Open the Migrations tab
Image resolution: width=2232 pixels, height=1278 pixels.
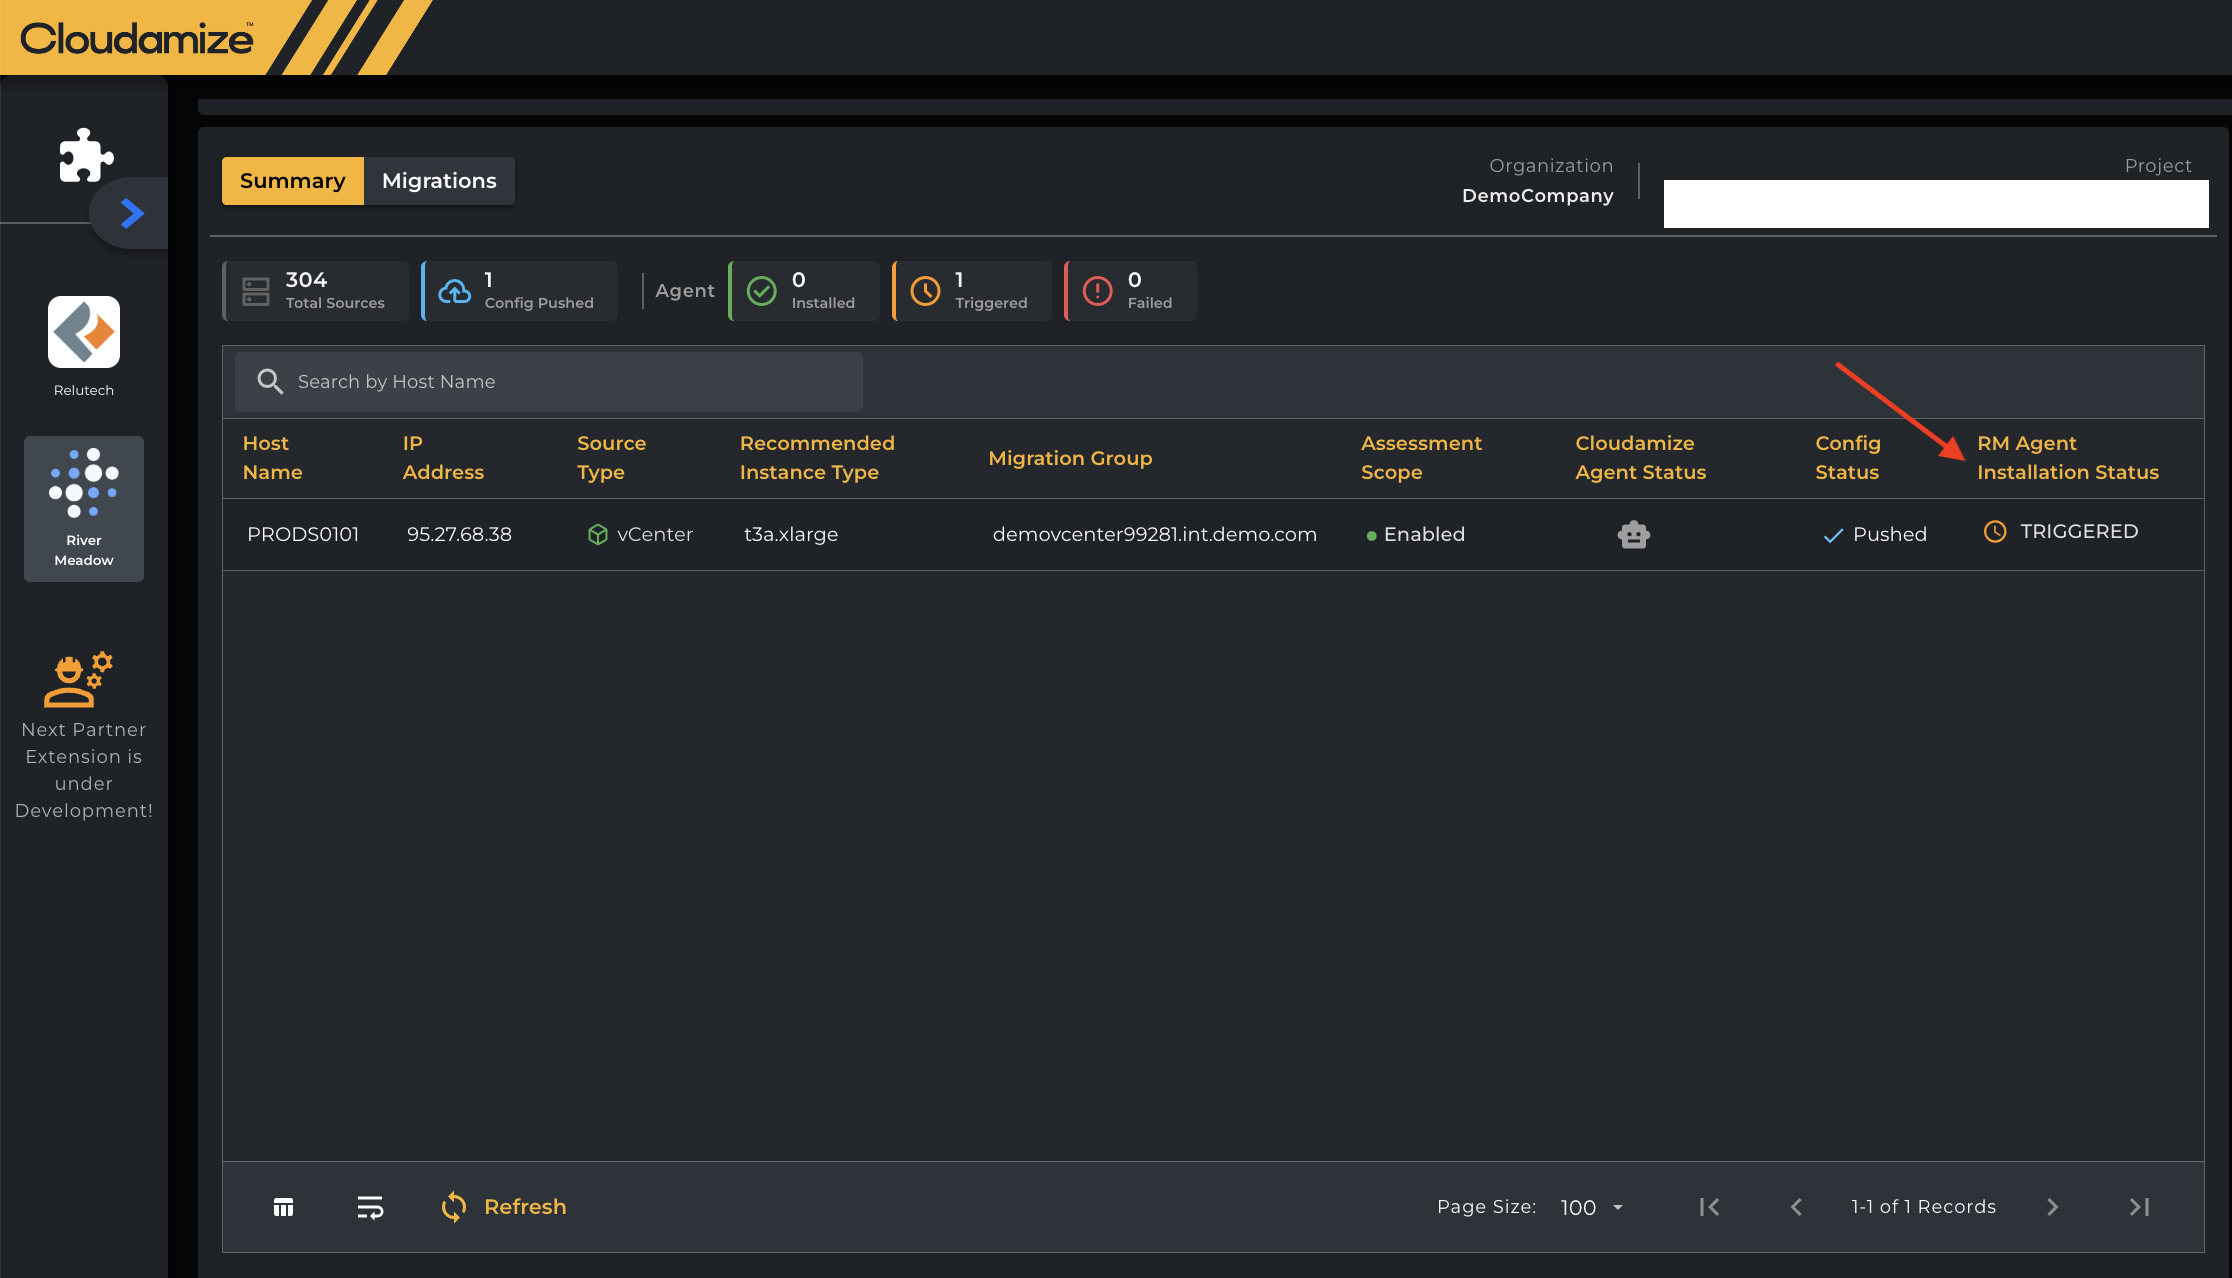(x=439, y=181)
